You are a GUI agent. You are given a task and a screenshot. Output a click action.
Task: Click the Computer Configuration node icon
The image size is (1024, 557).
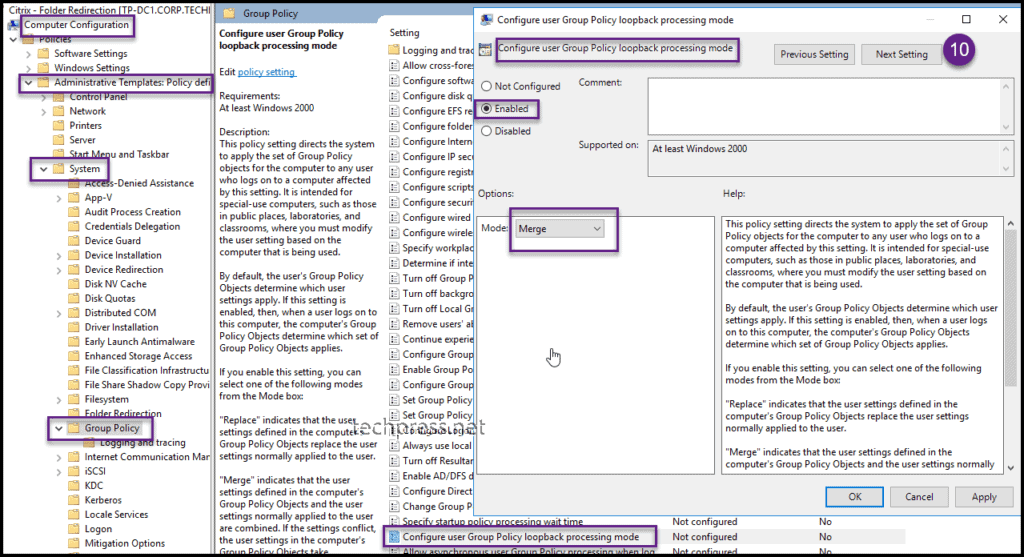(14, 25)
